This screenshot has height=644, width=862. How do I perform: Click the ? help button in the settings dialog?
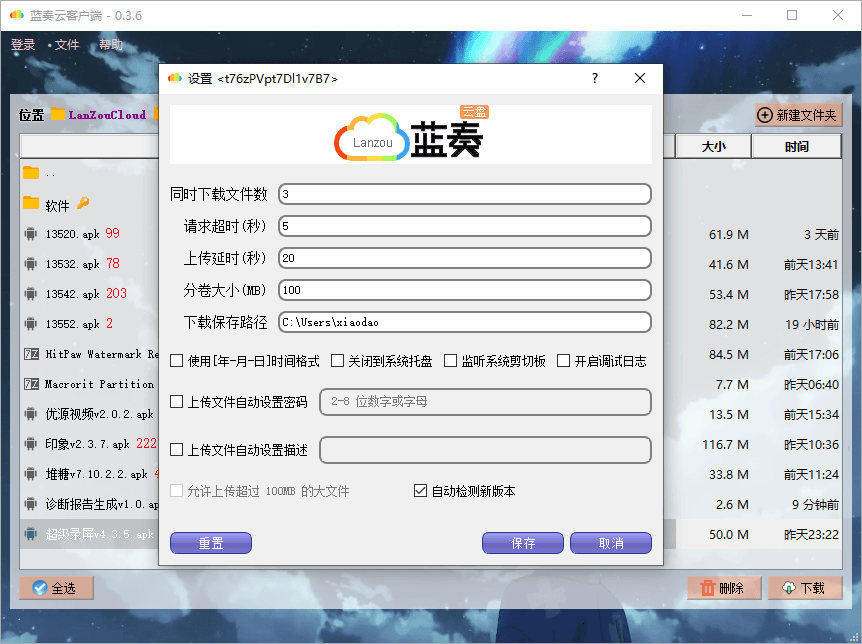coord(594,78)
